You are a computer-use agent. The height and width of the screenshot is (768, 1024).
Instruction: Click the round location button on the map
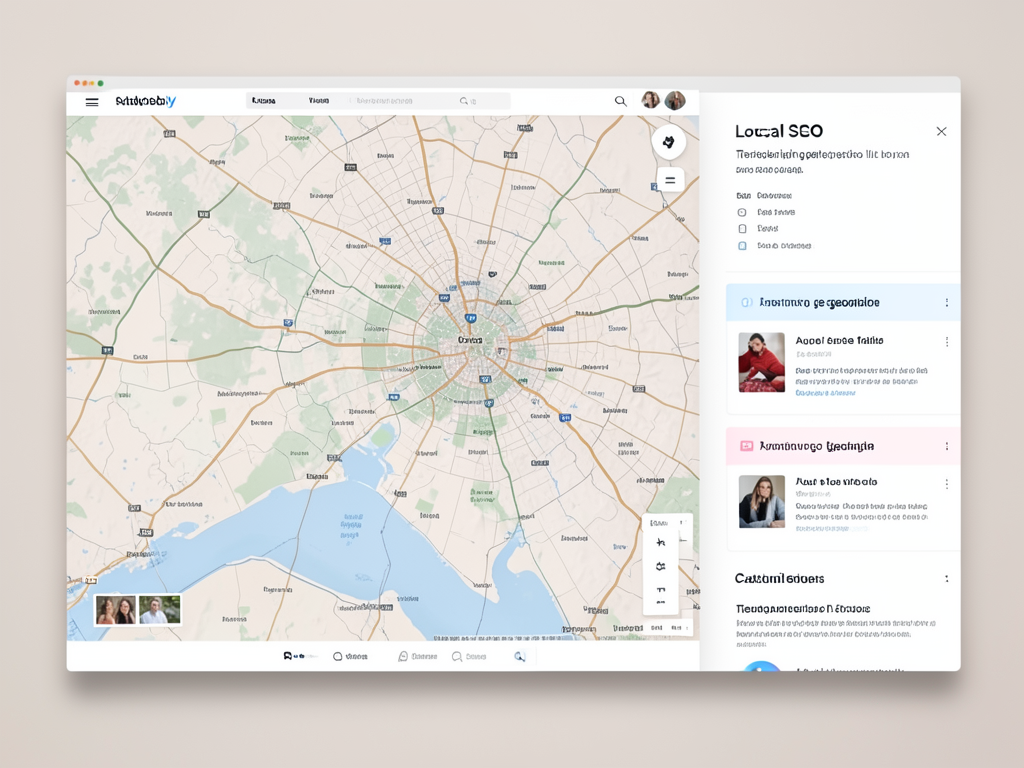click(669, 142)
